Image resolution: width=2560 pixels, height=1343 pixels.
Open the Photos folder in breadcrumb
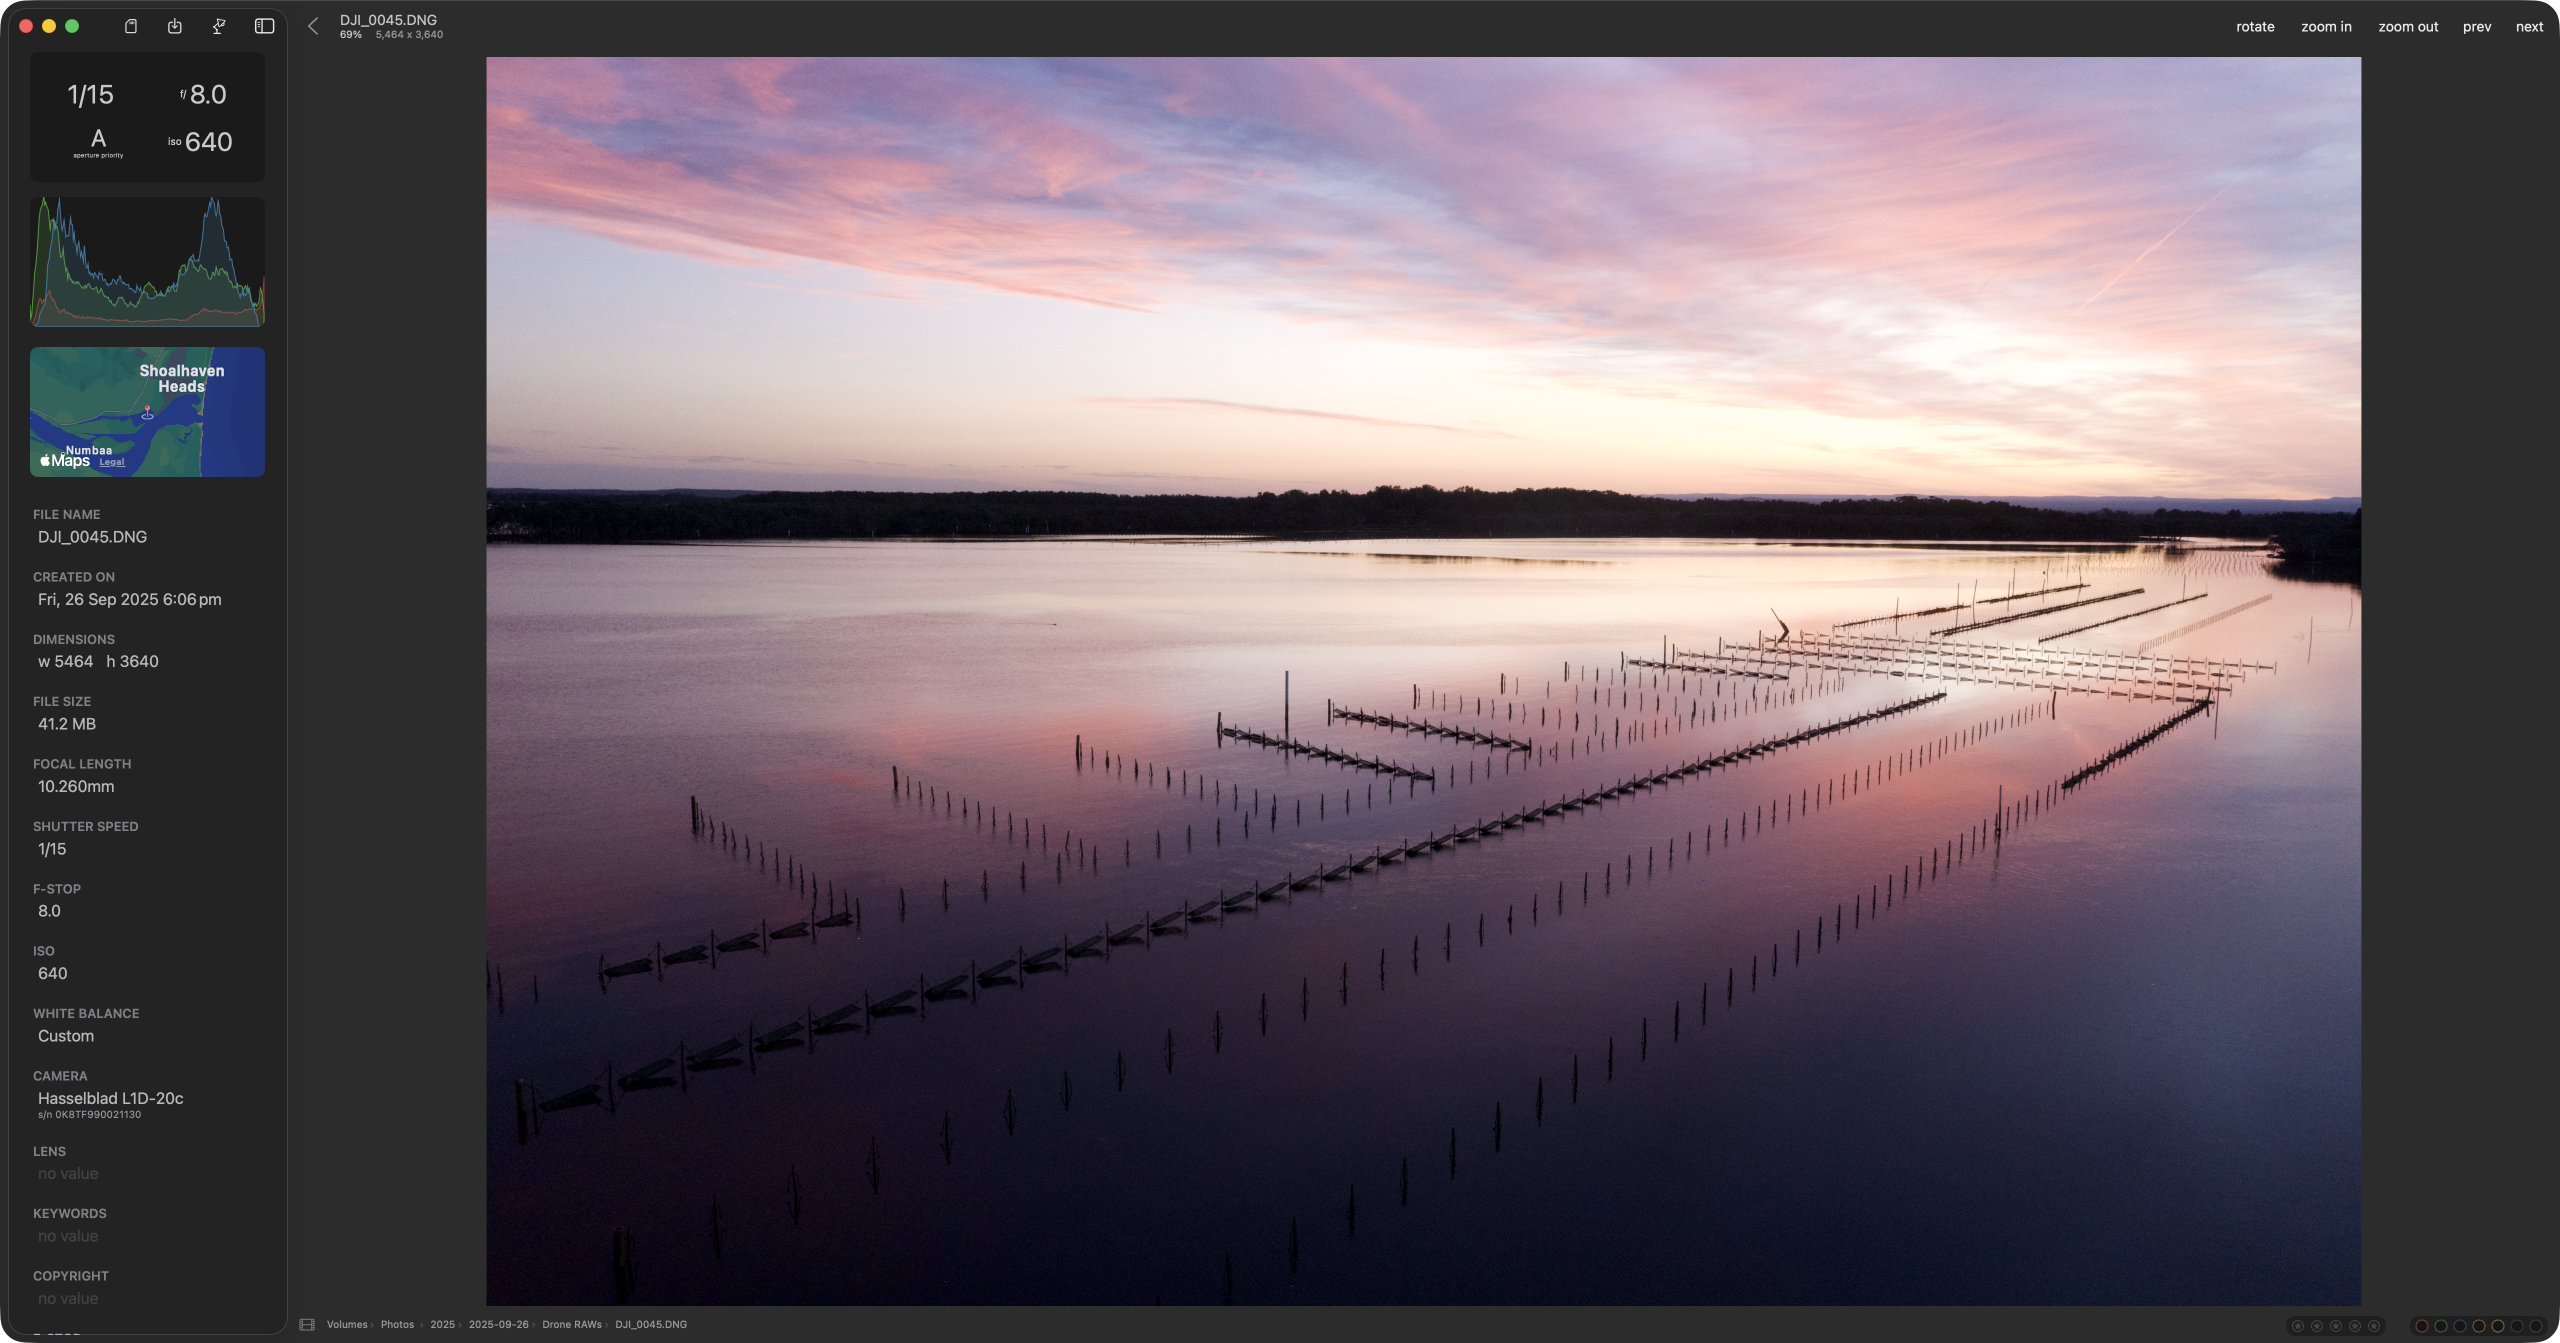tap(397, 1325)
